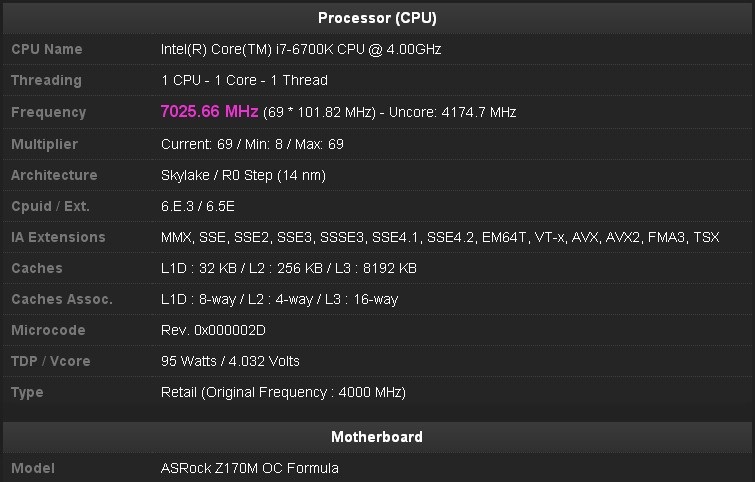Click the Processor (CPU) section header
The image size is (755, 482).
[x=377, y=18]
